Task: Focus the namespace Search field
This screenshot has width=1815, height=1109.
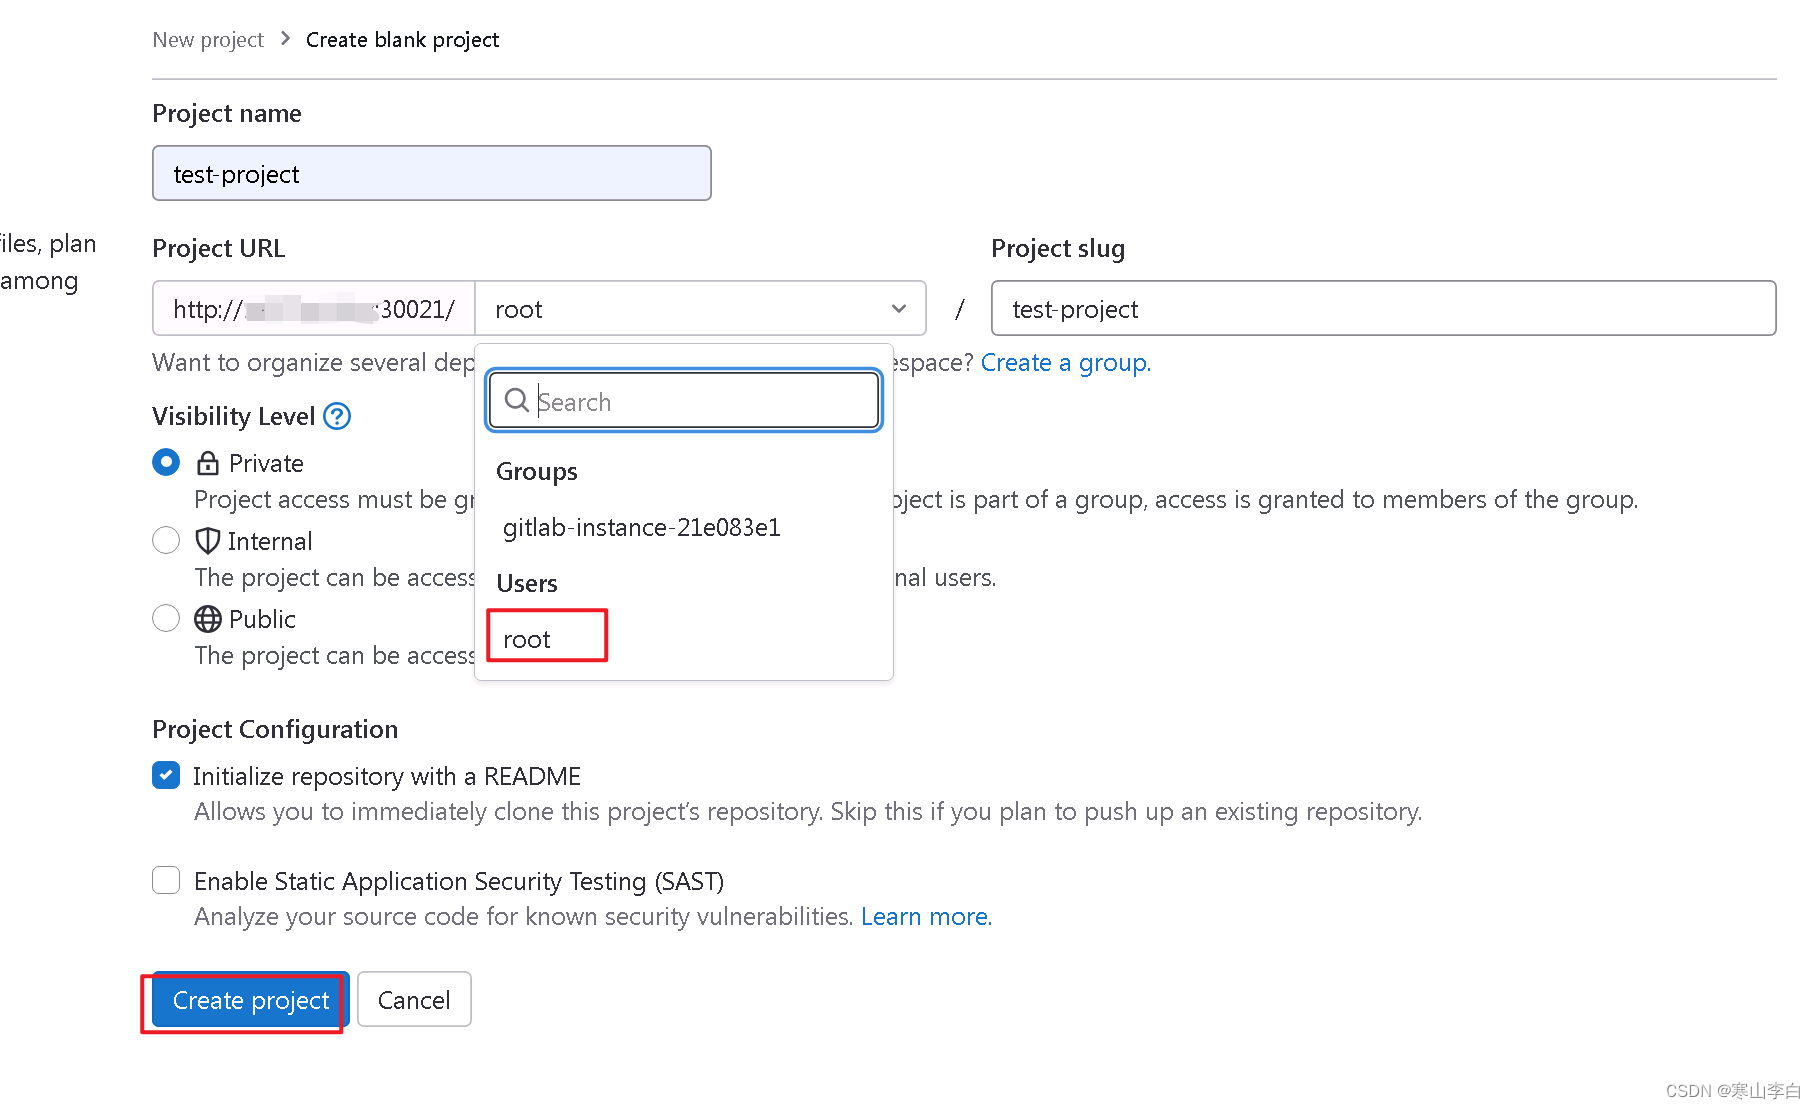Action: coord(684,401)
